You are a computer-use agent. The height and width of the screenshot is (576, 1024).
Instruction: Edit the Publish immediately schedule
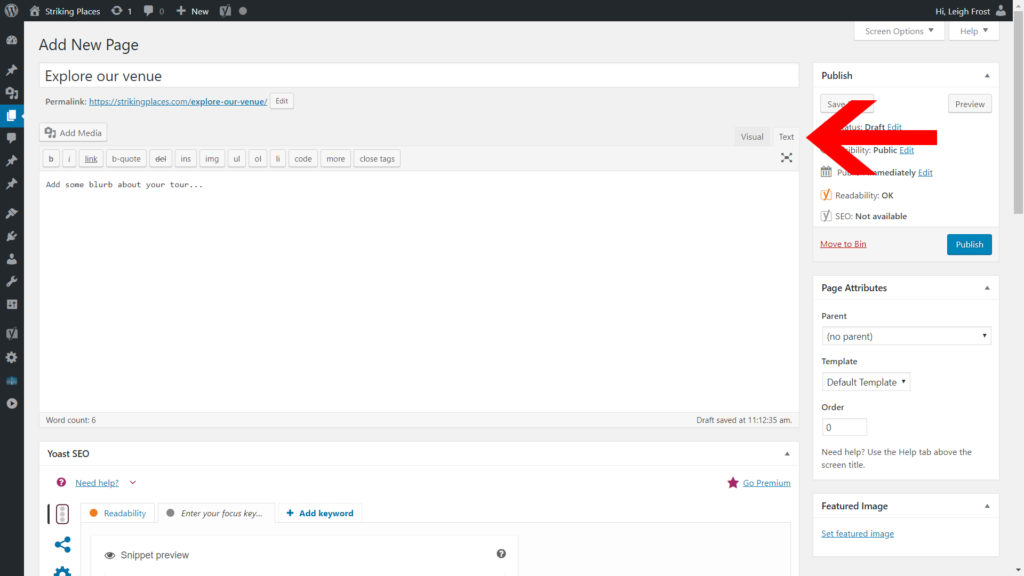point(925,172)
